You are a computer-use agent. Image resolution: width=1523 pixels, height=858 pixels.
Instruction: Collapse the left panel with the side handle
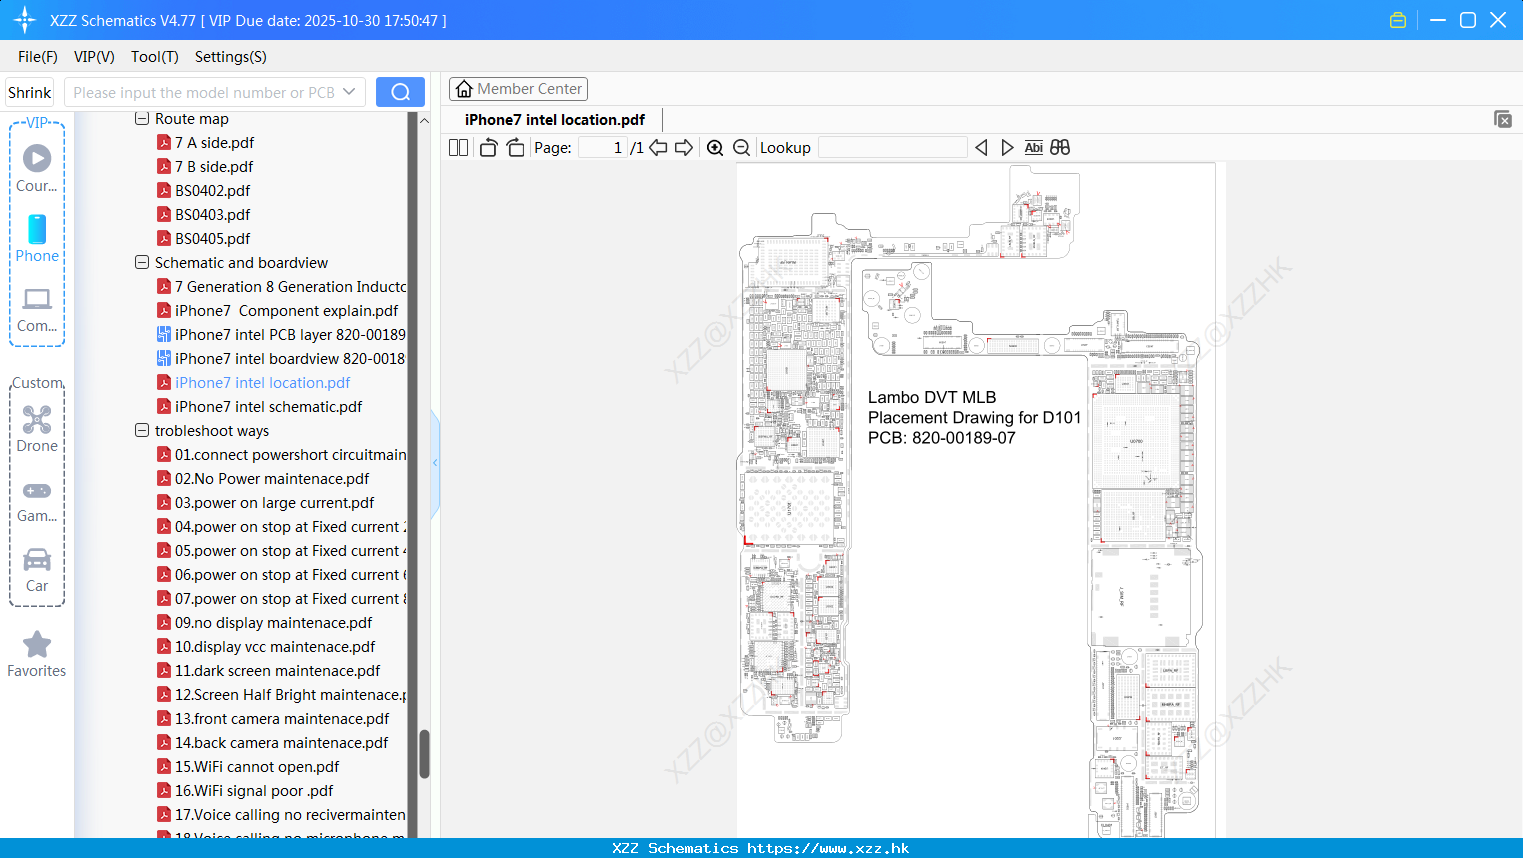click(435, 463)
